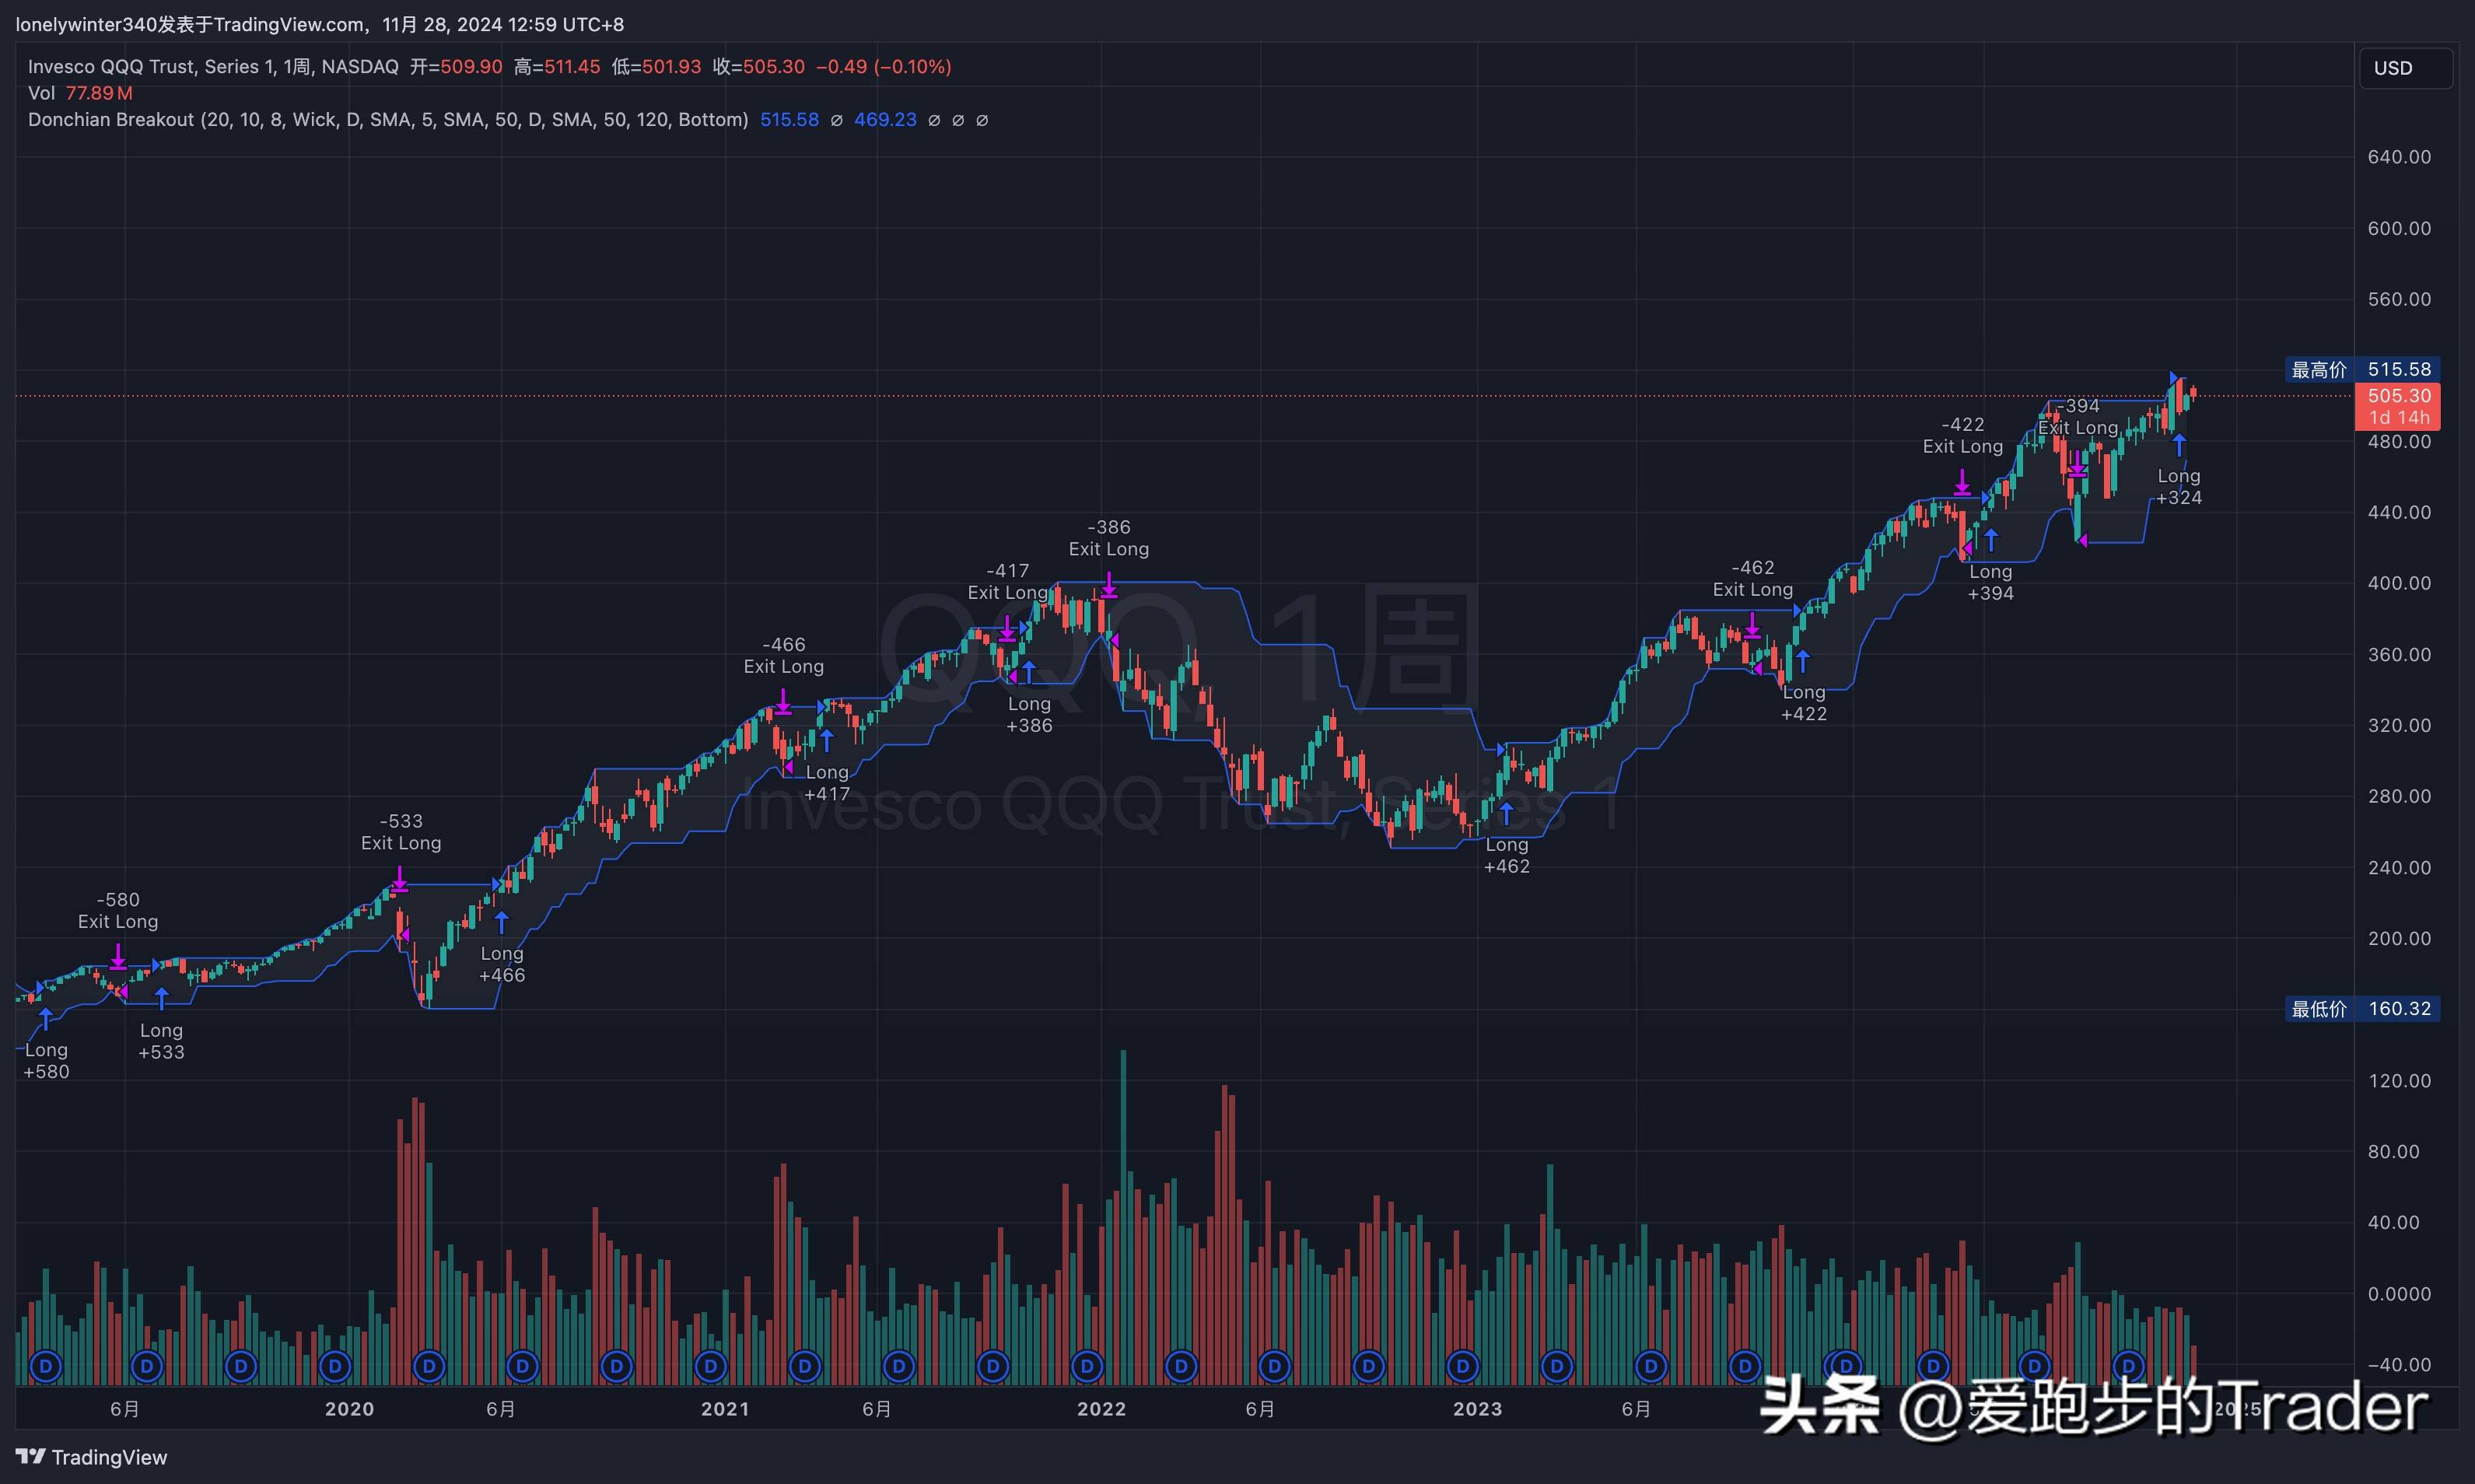Click the magenta exit arrow below -386 Exit Long
Screen dimensions: 2475x1484
1109,585
